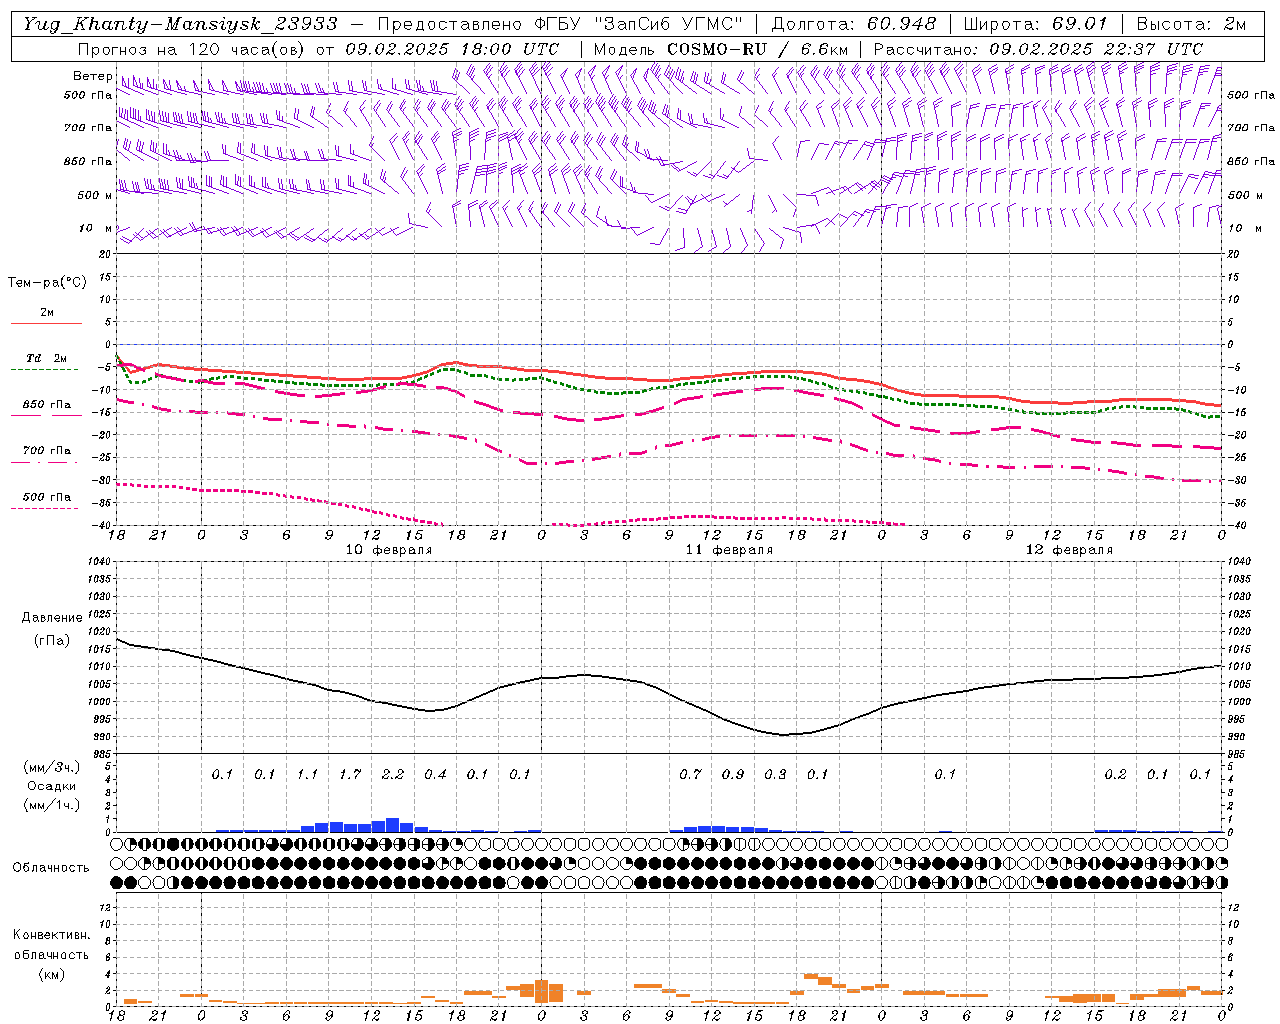Click the Конвективн. облачность panel label

click(51, 945)
